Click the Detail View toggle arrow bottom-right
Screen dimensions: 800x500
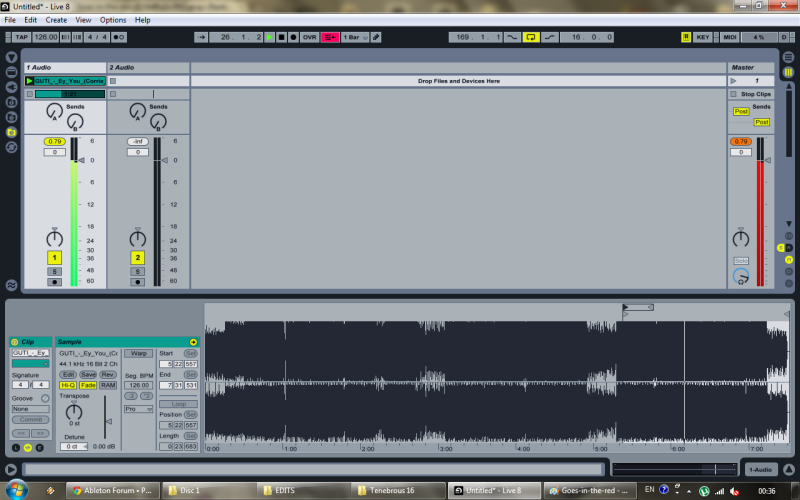(789, 469)
